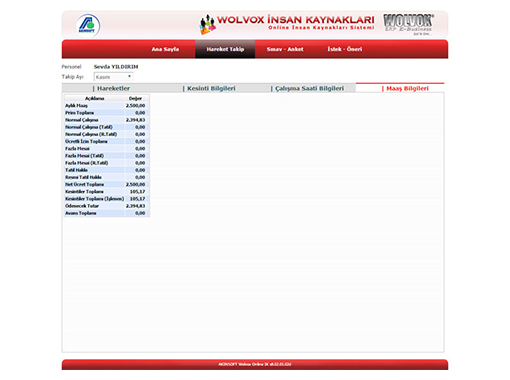
Task: Click the WOLVOX ERP E-Business logo
Action: pos(408,24)
